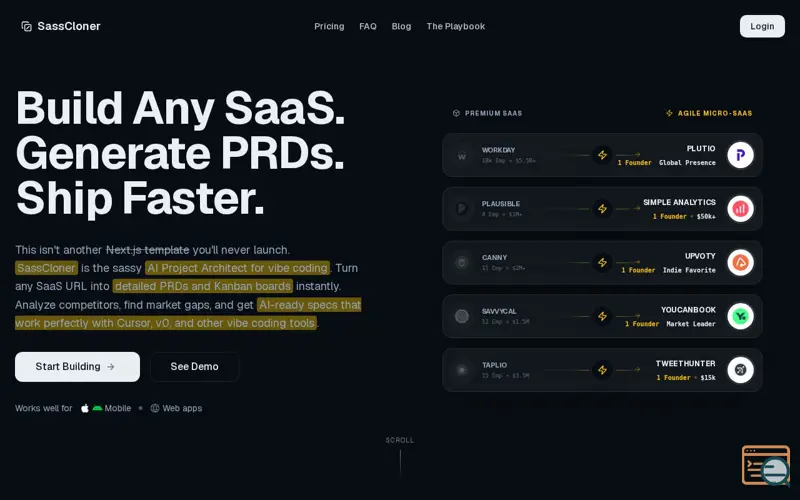
Task: Click the SavvyCal logo circle
Action: (462, 316)
